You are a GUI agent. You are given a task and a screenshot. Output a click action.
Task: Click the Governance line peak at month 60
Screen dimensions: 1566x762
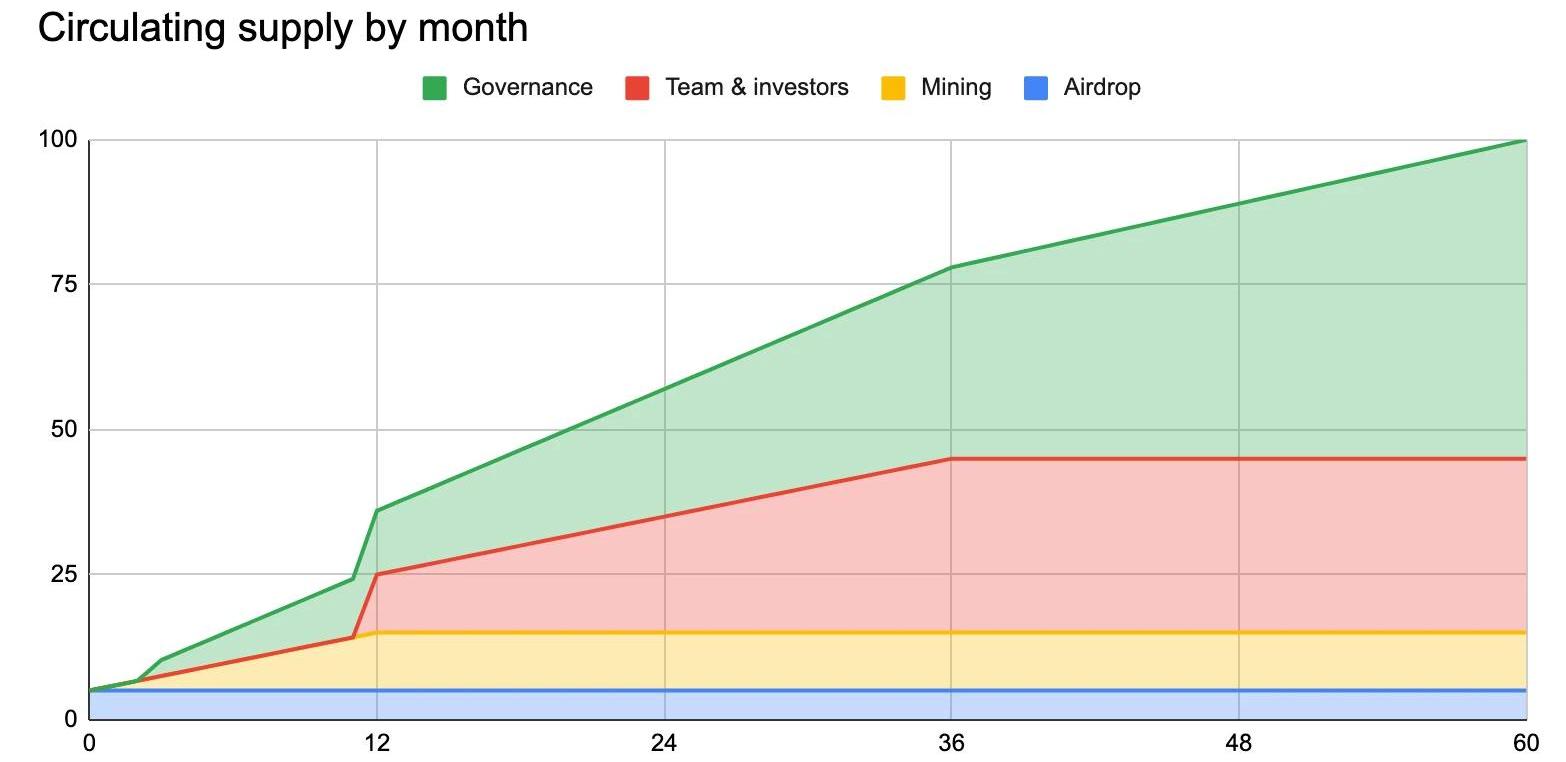1525,141
